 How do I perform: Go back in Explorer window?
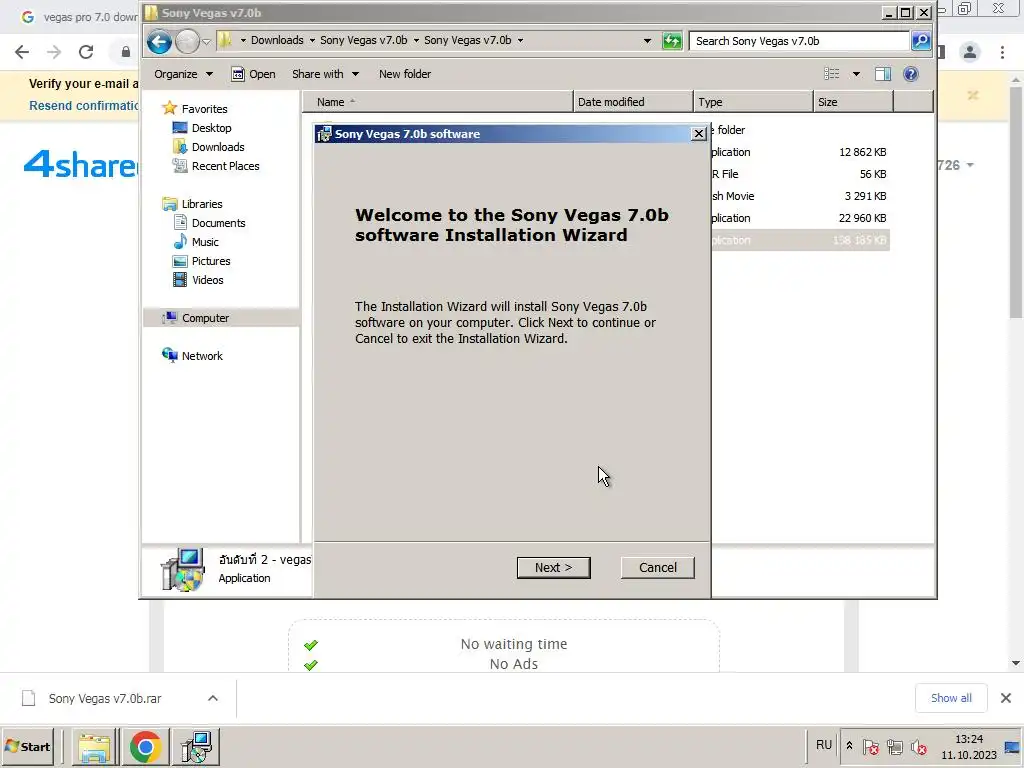(159, 42)
